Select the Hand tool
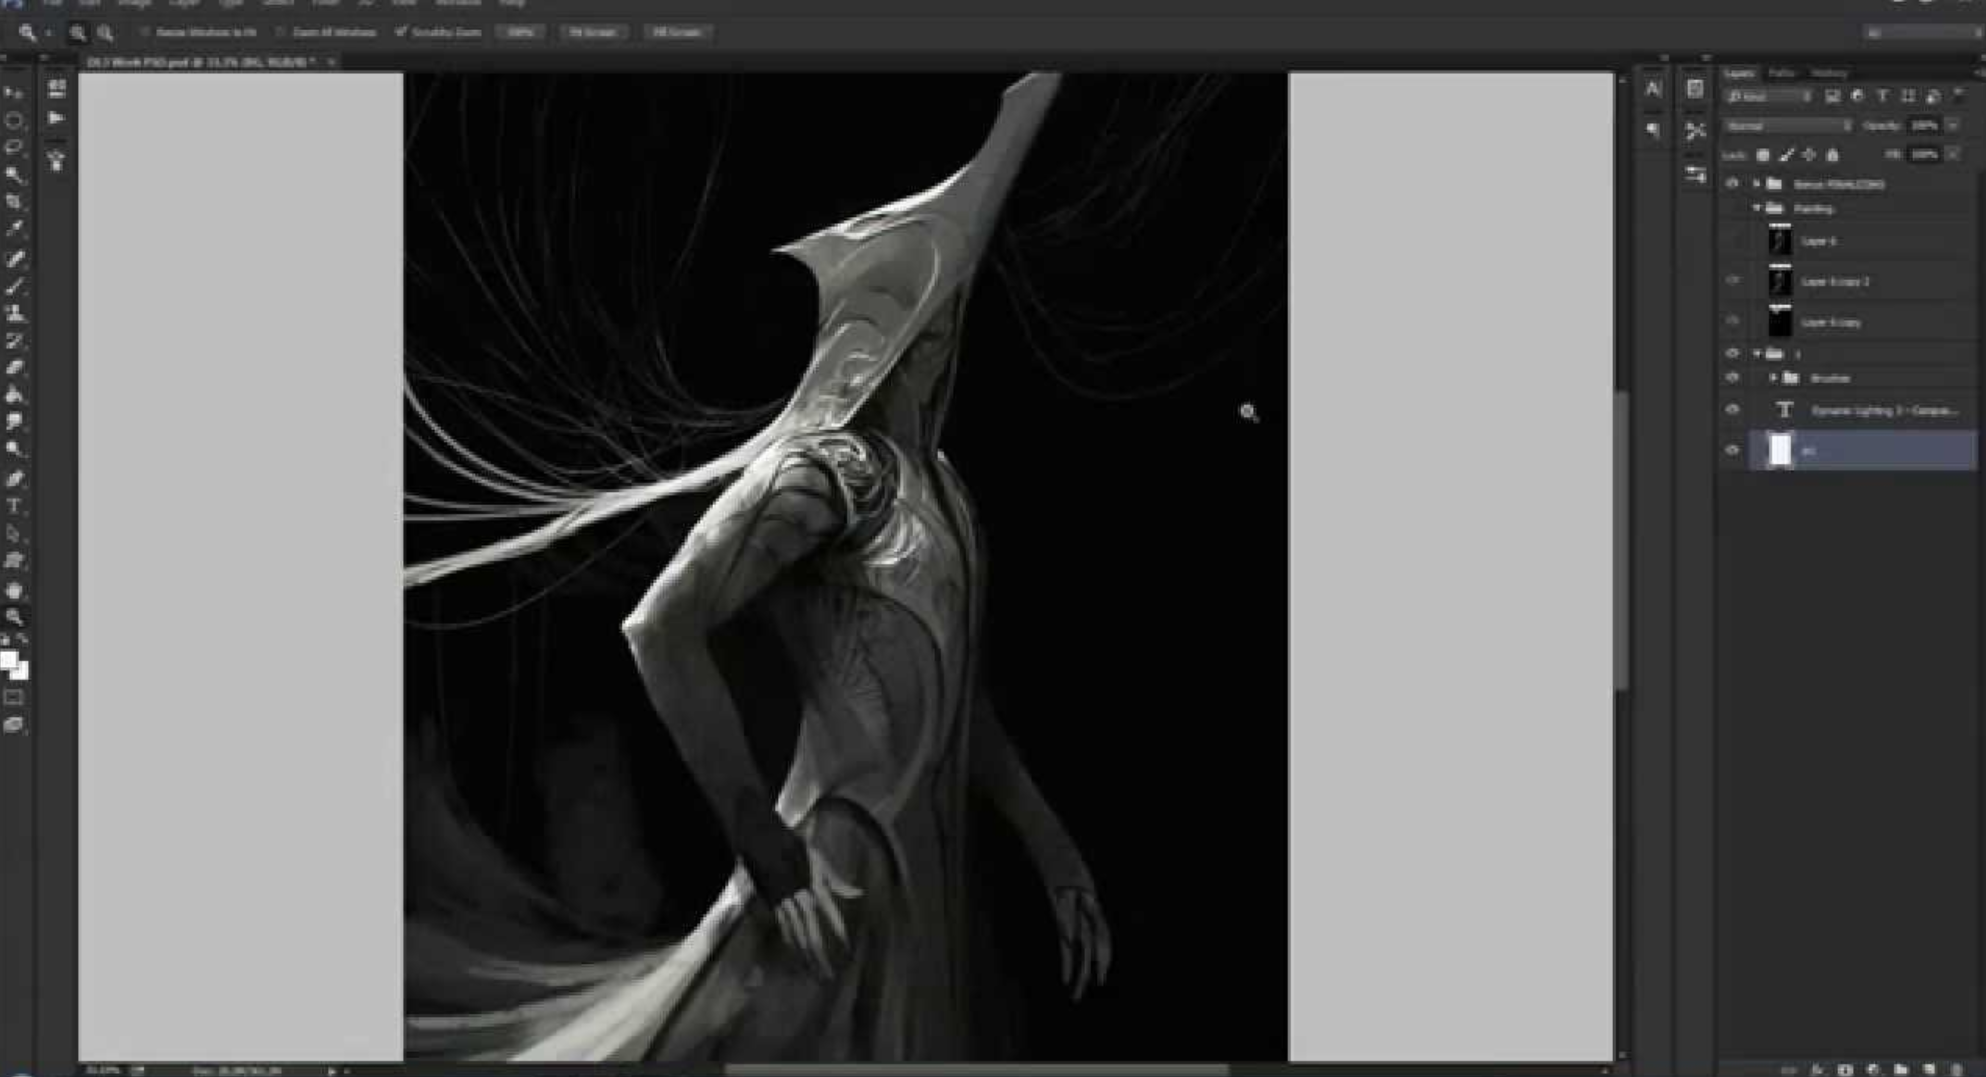Screen dimensions: 1986x1077 (x=14, y=590)
